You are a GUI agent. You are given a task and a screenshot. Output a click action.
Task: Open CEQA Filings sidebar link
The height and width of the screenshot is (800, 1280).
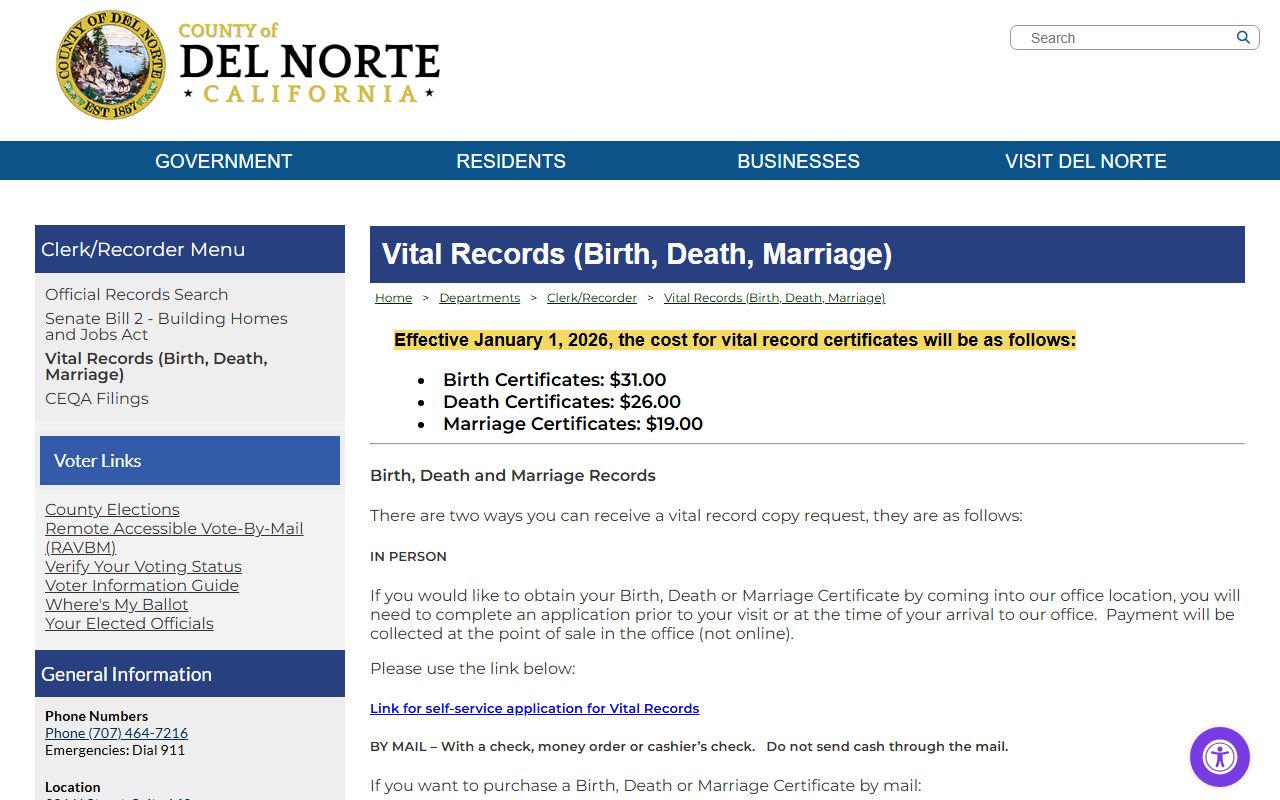tap(97, 398)
